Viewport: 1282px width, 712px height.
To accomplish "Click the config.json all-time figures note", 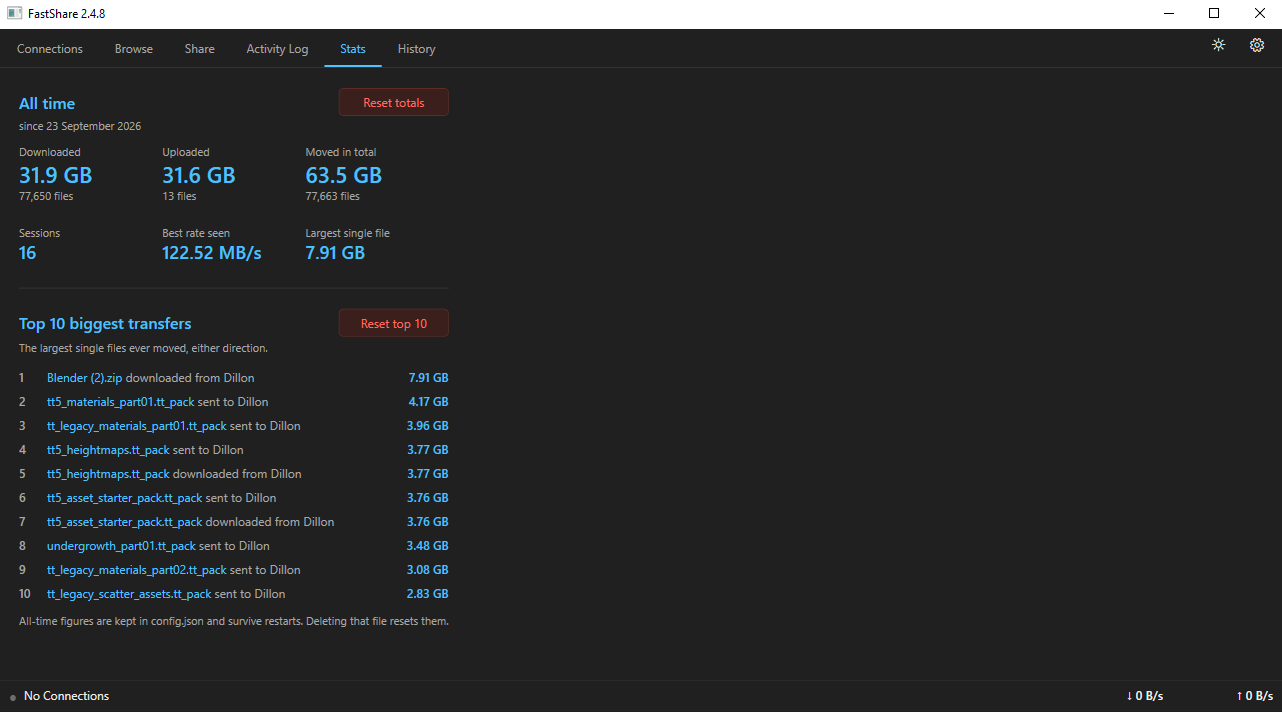I will click(x=234, y=621).
